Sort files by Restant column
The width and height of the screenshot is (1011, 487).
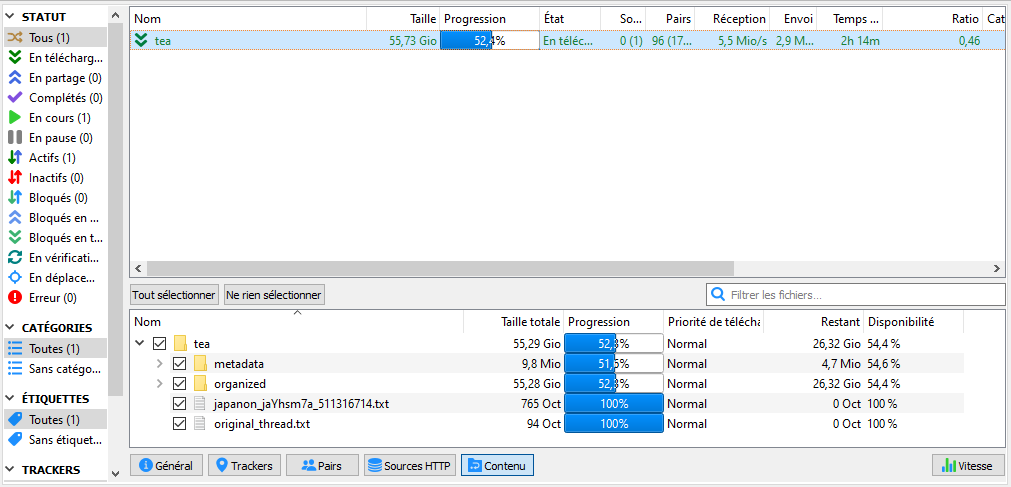814,322
